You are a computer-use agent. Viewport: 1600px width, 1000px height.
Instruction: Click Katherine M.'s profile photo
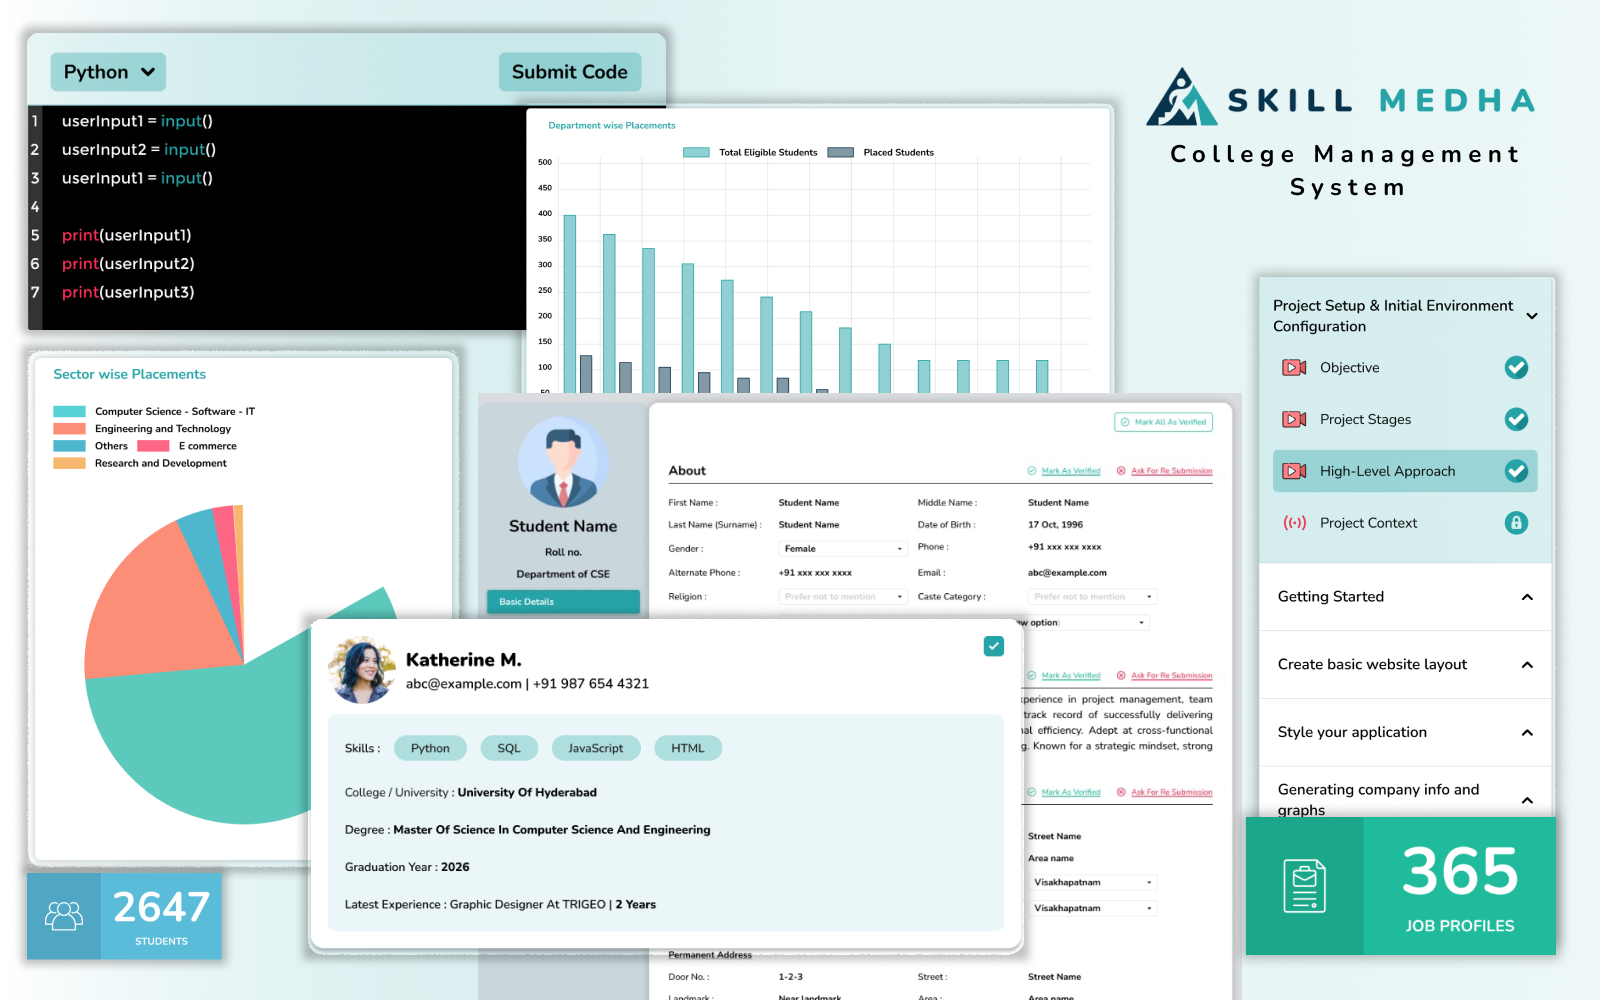(x=362, y=670)
